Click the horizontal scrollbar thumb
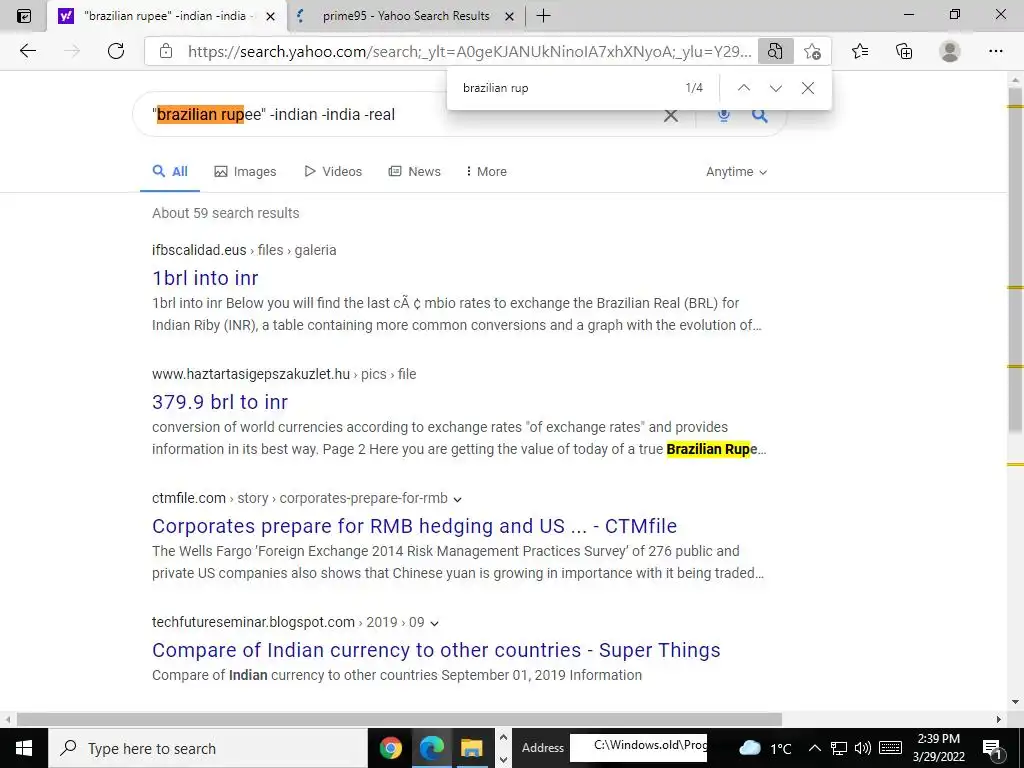Image resolution: width=1024 pixels, height=768 pixels. tap(399, 720)
